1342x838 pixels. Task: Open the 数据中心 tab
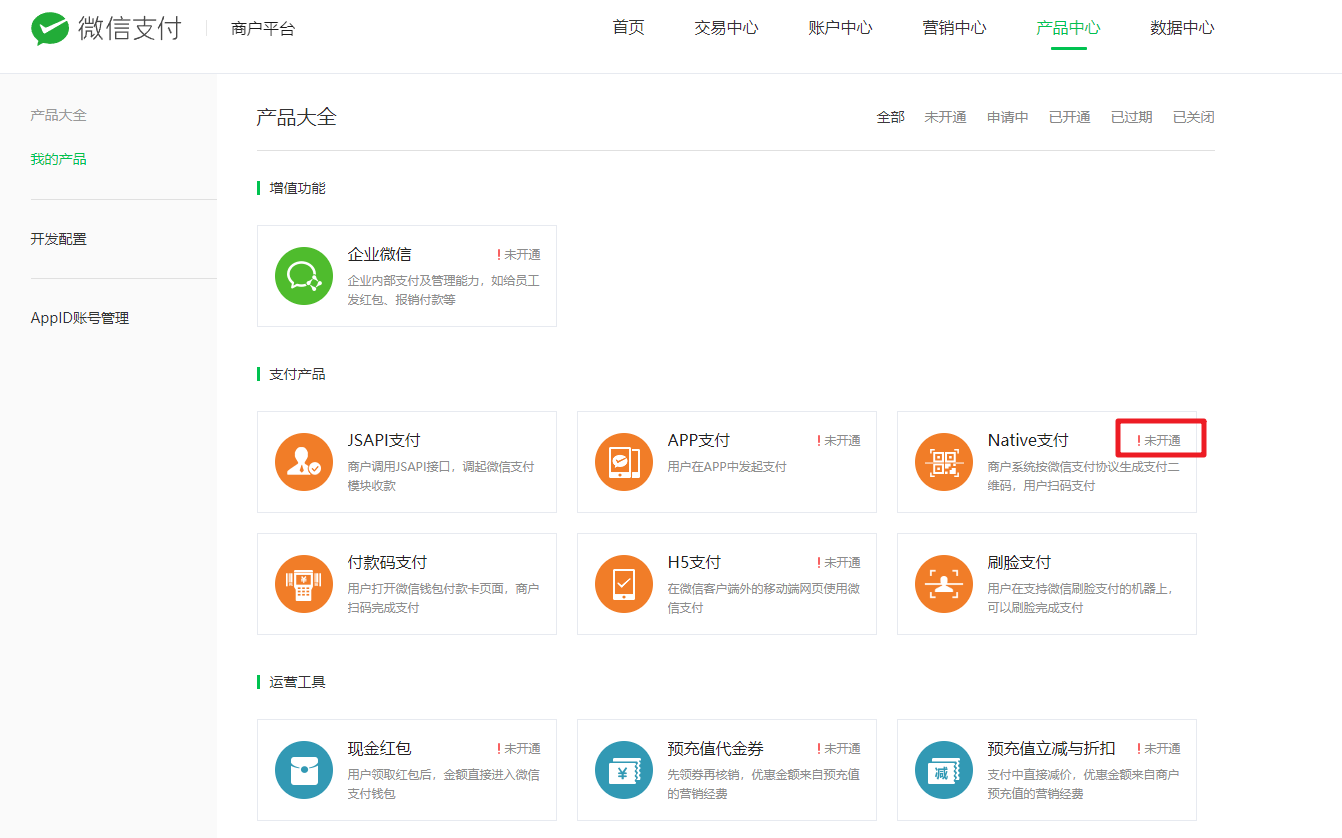click(1183, 28)
